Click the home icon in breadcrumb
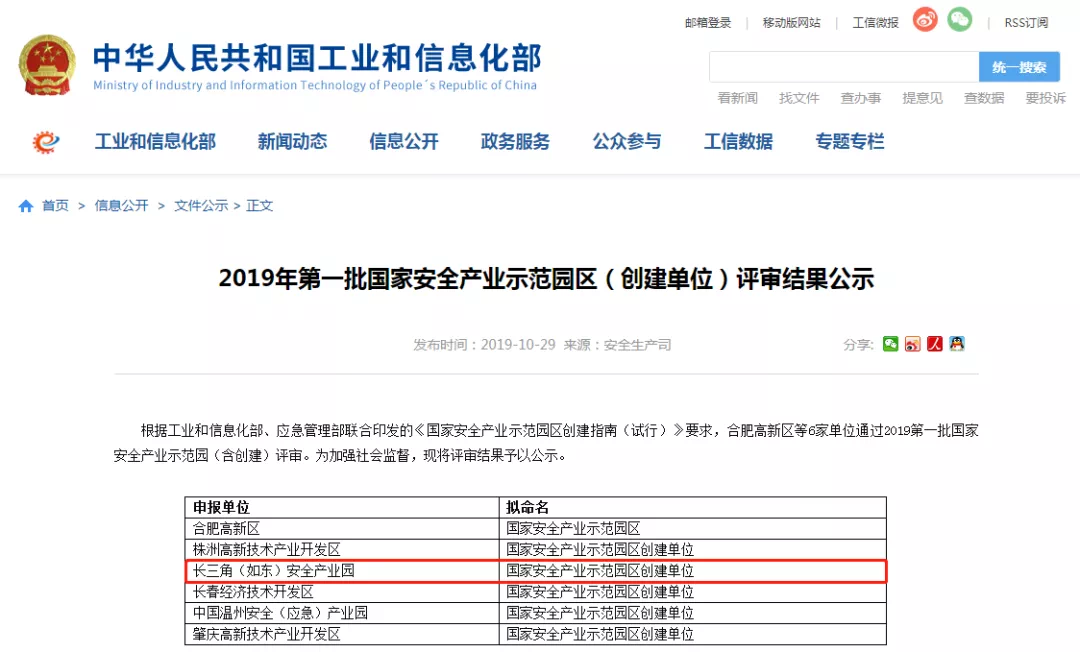 (26, 206)
